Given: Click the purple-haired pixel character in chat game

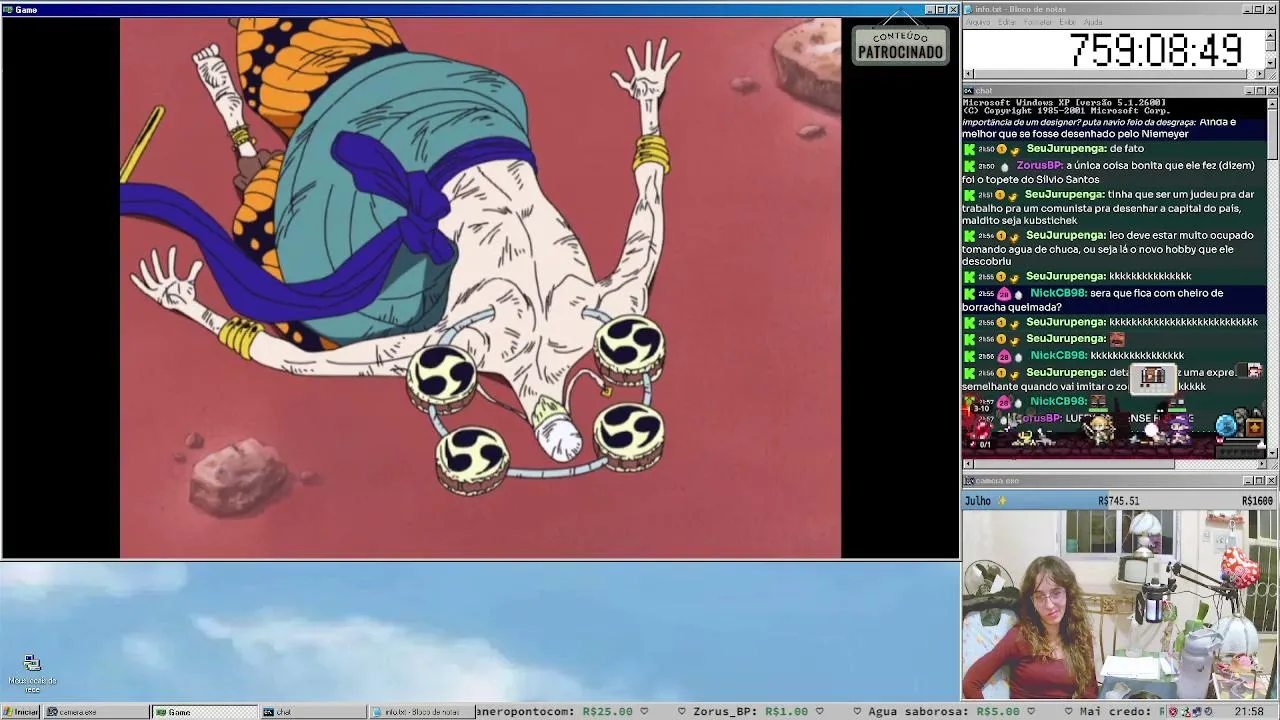Looking at the screenshot, I should click(x=1180, y=428).
